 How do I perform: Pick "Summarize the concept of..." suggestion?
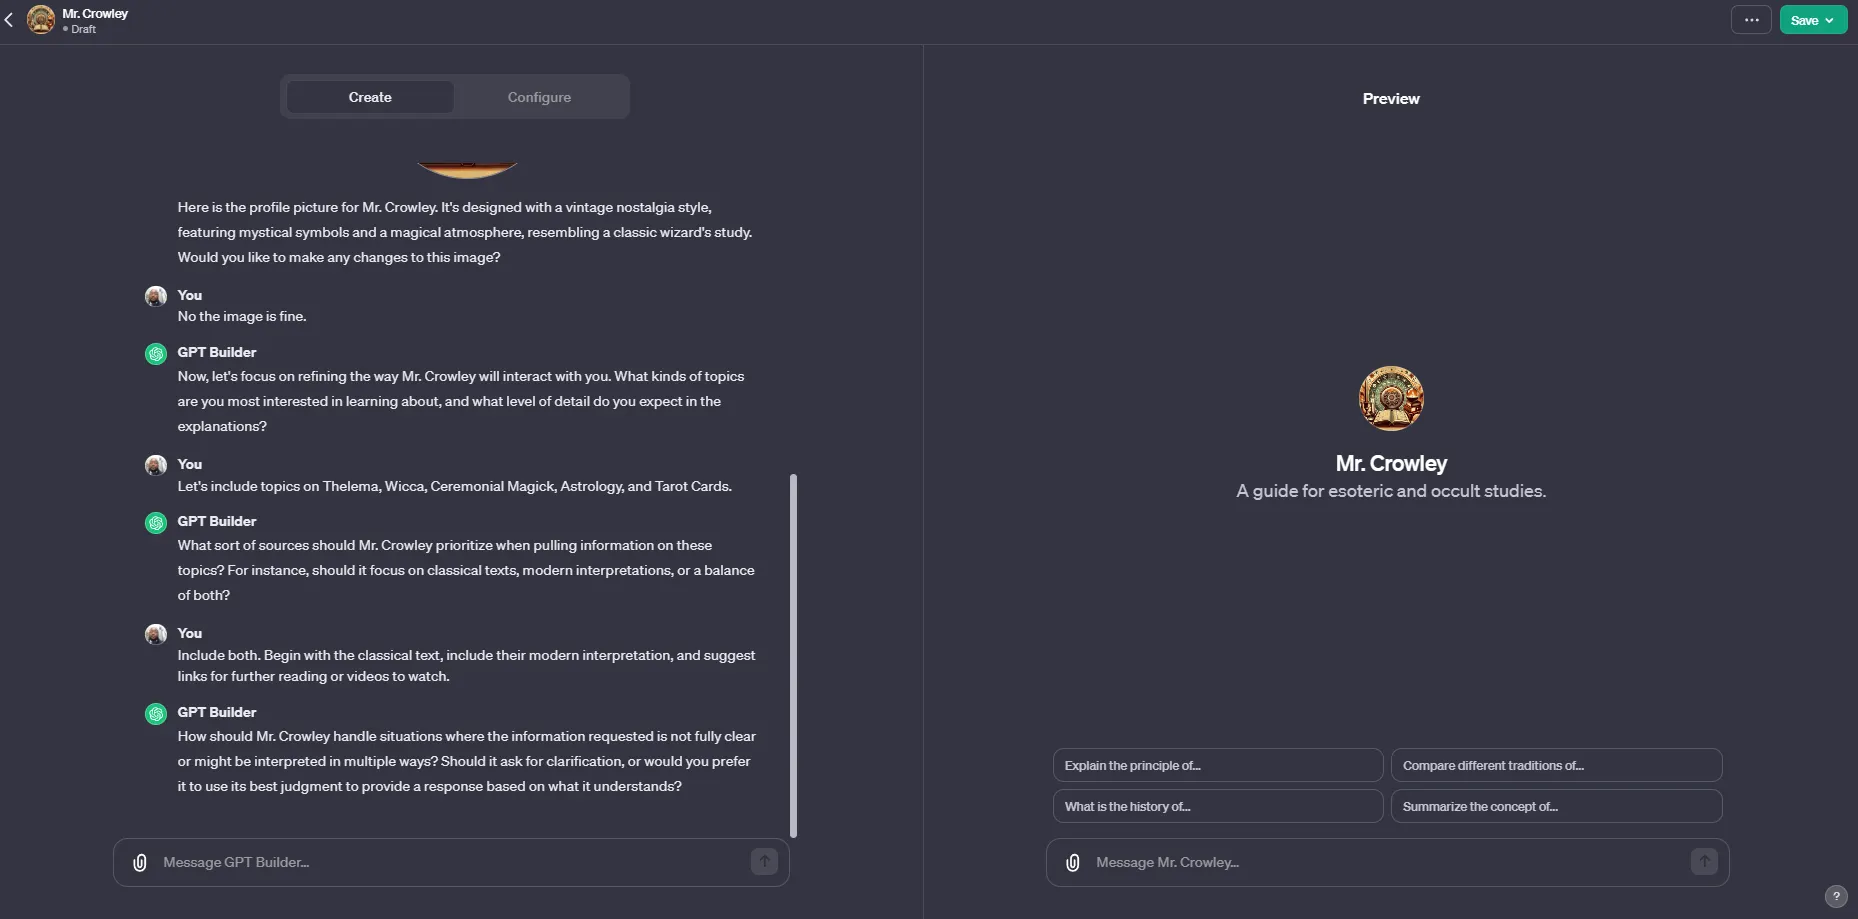click(1556, 806)
